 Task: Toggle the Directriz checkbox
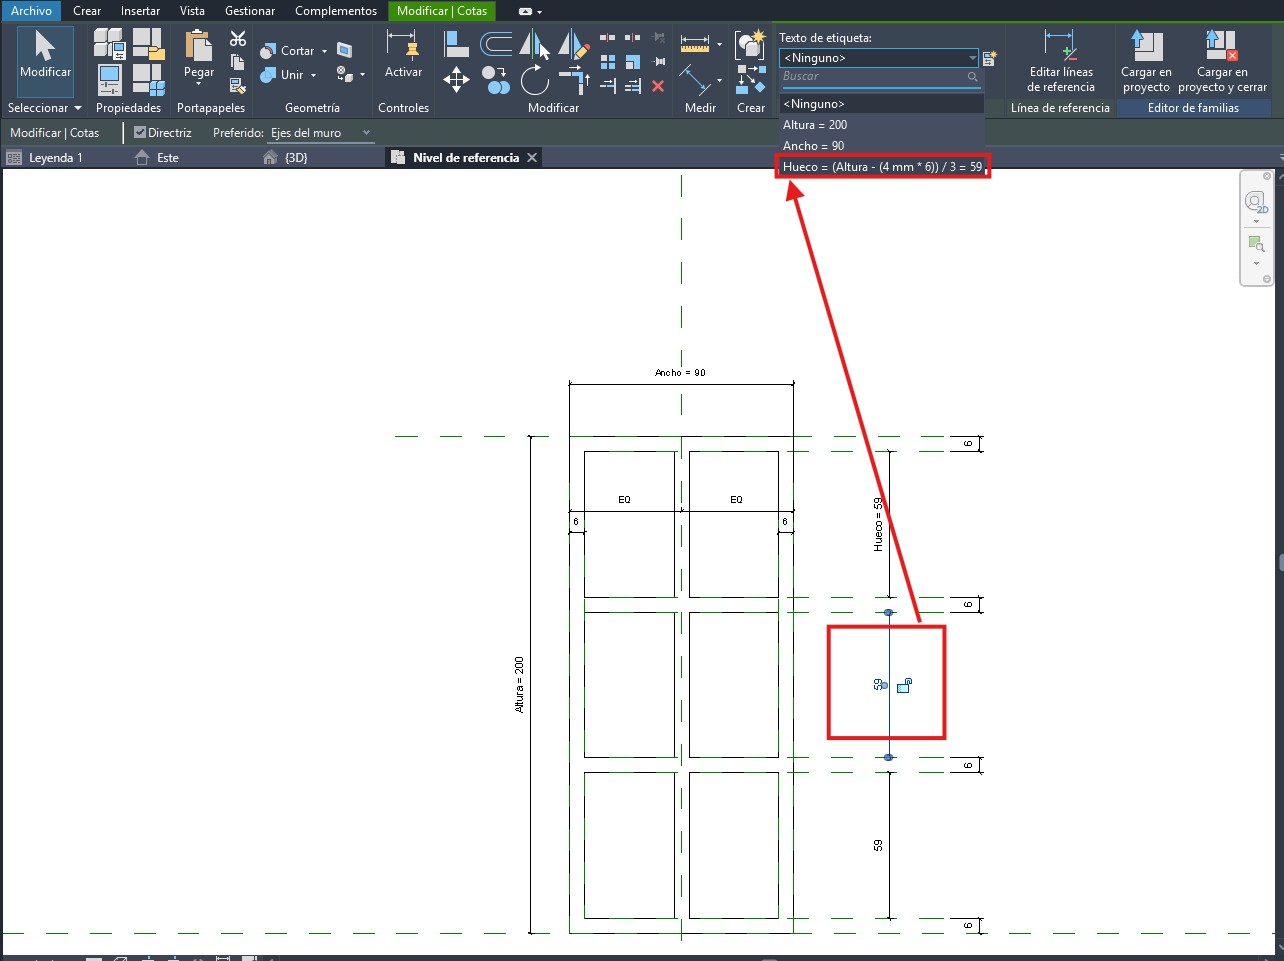click(x=140, y=132)
